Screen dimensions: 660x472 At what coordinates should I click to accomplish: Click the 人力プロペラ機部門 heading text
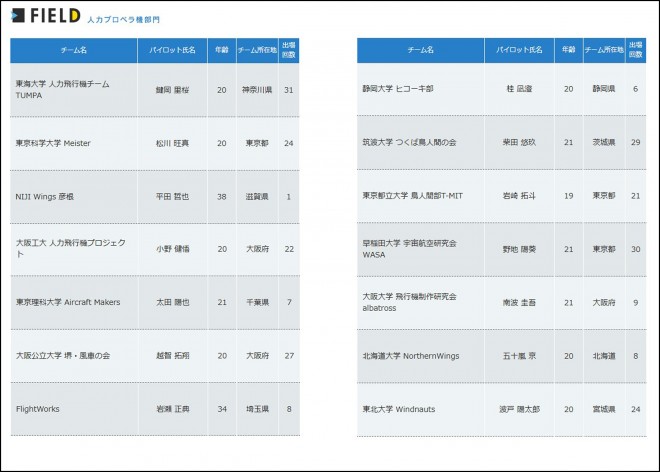[123, 19]
